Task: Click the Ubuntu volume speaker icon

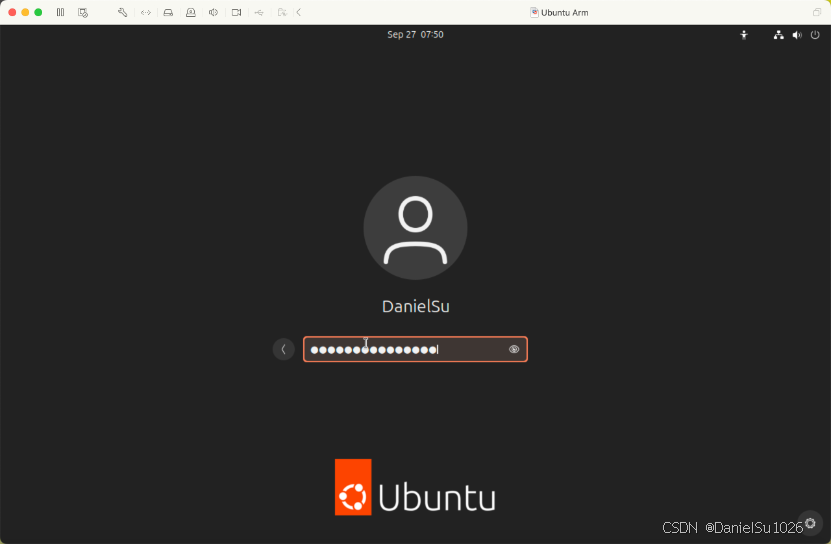Action: pos(797,35)
